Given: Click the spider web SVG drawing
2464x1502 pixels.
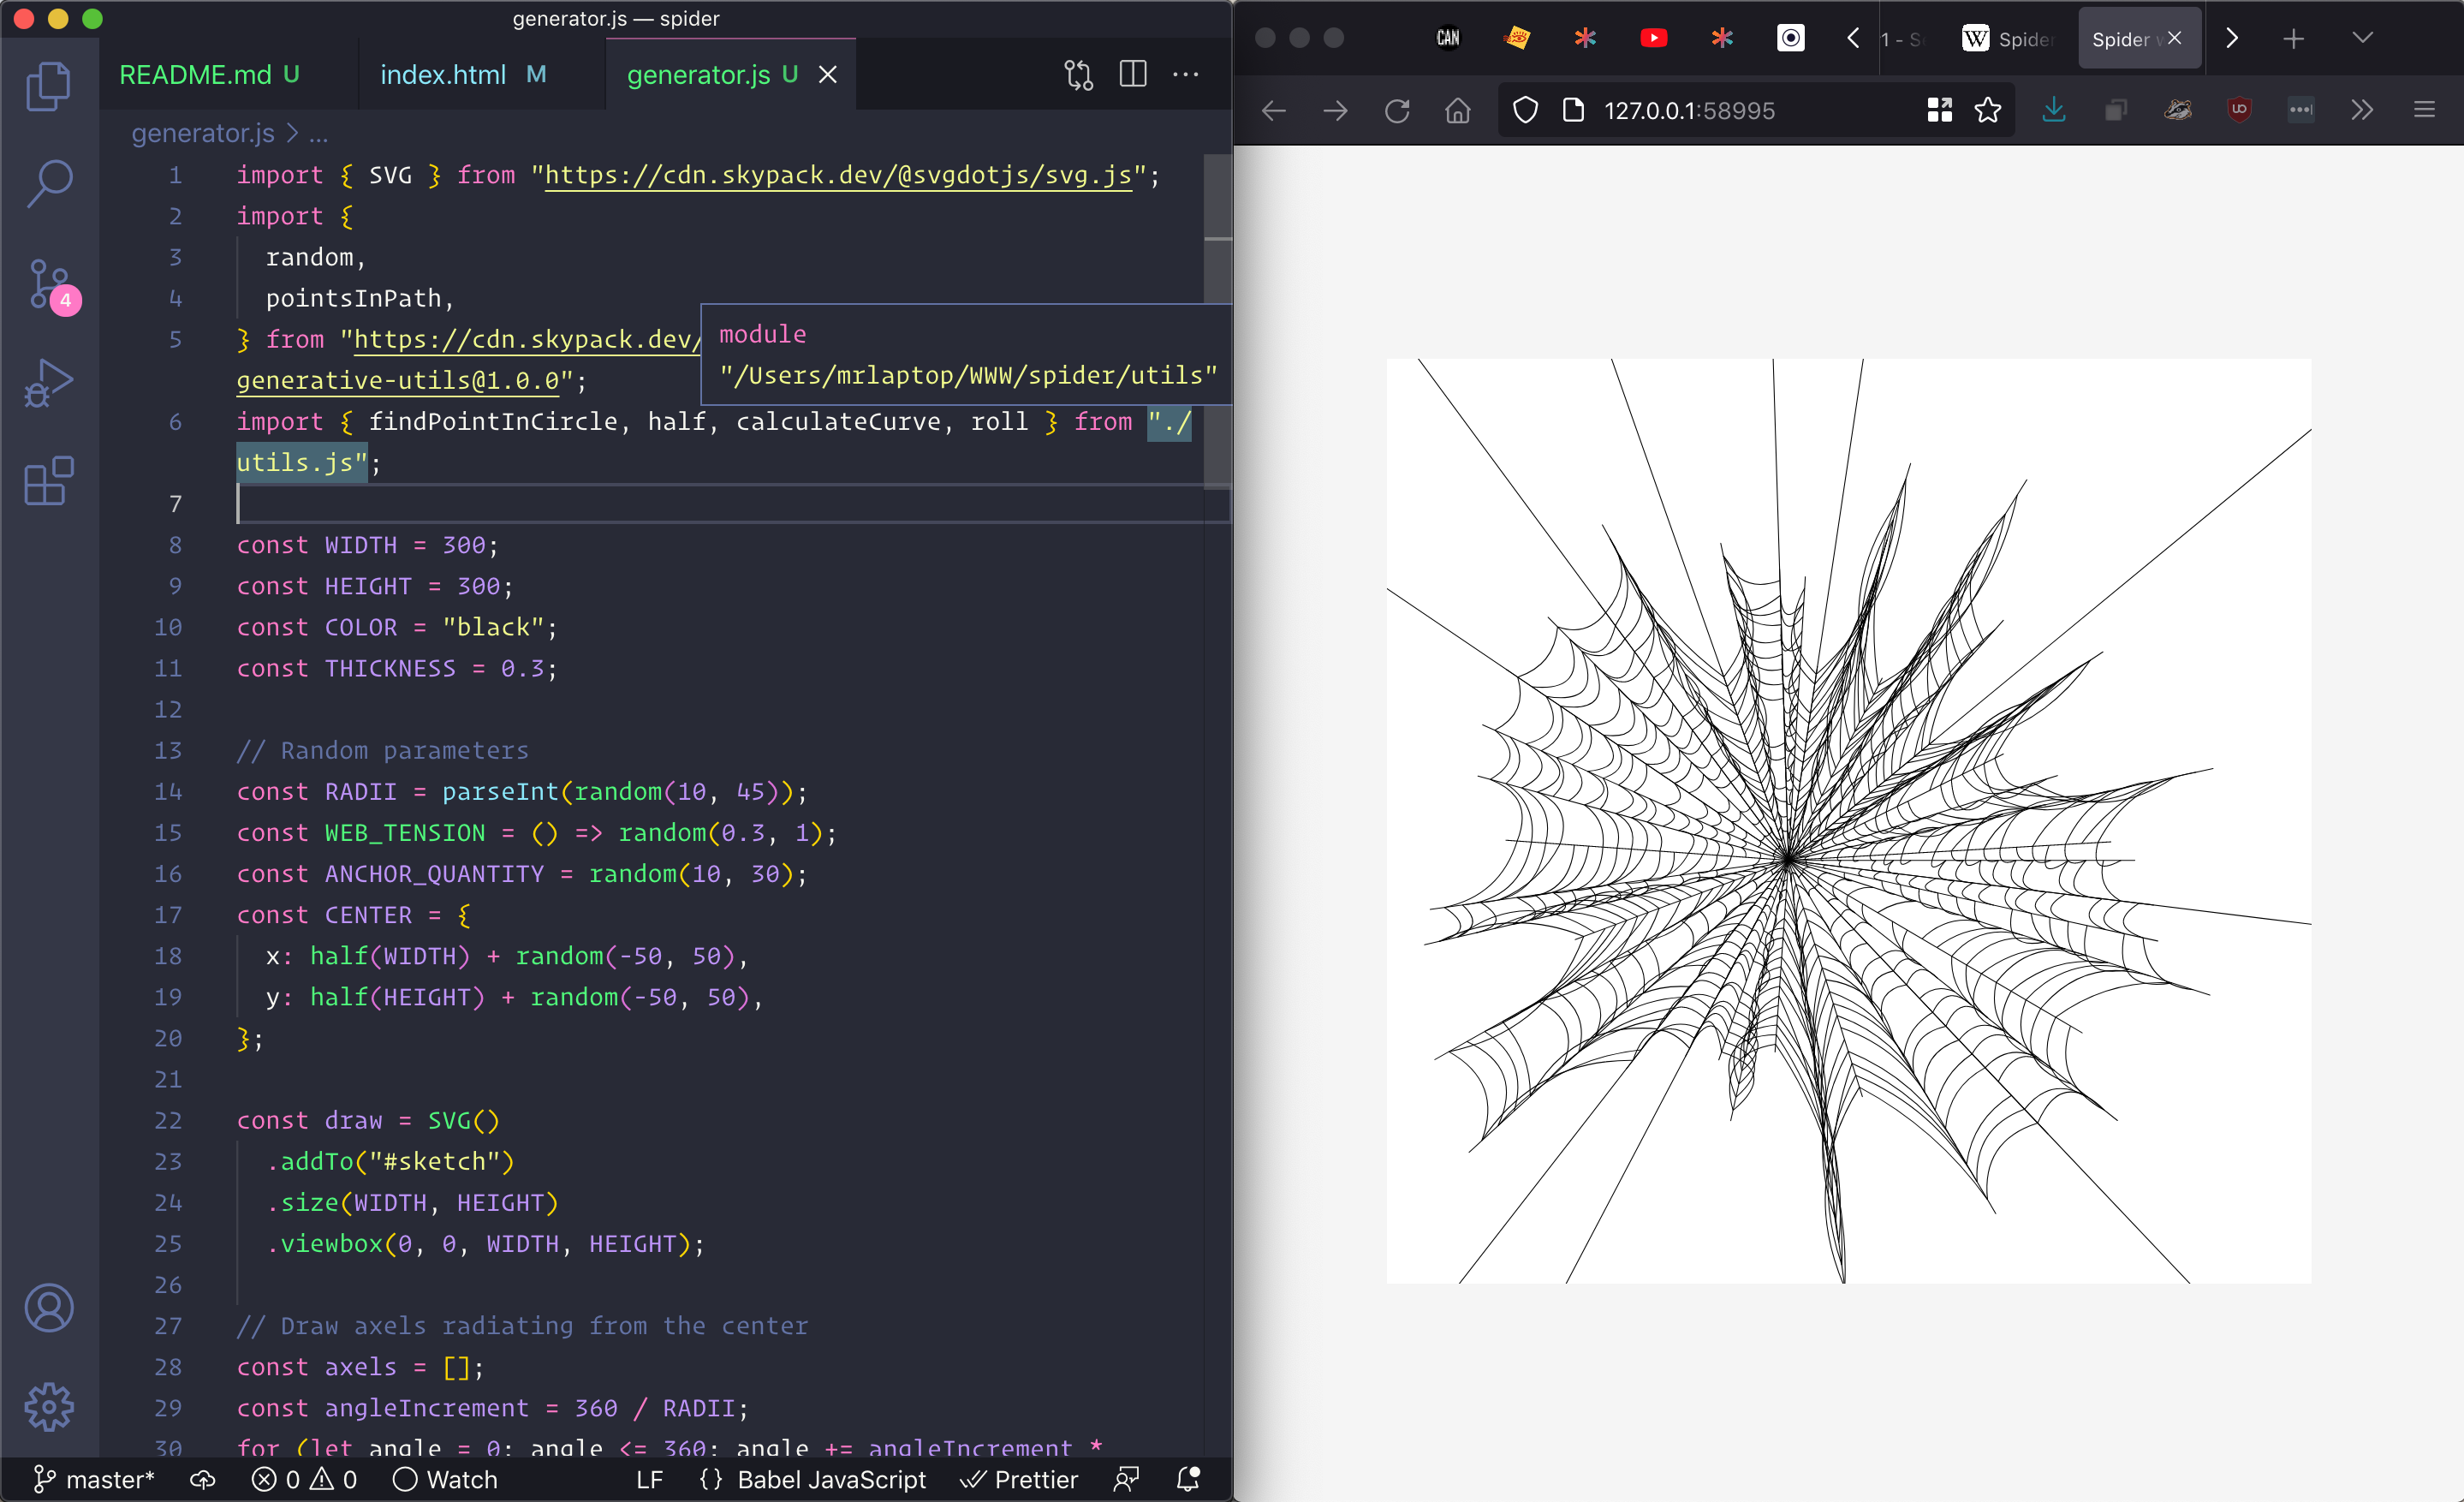Looking at the screenshot, I should click(x=1848, y=821).
